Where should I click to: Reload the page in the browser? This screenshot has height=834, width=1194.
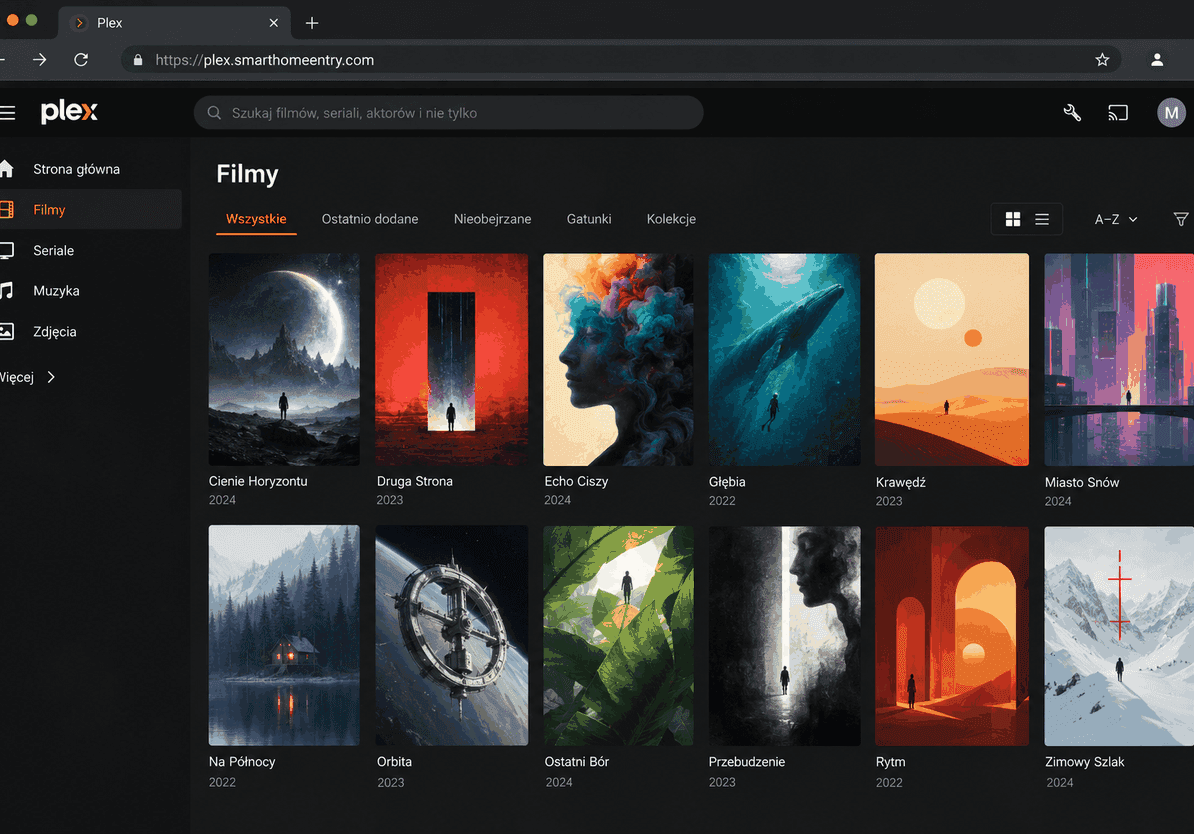(x=81, y=59)
